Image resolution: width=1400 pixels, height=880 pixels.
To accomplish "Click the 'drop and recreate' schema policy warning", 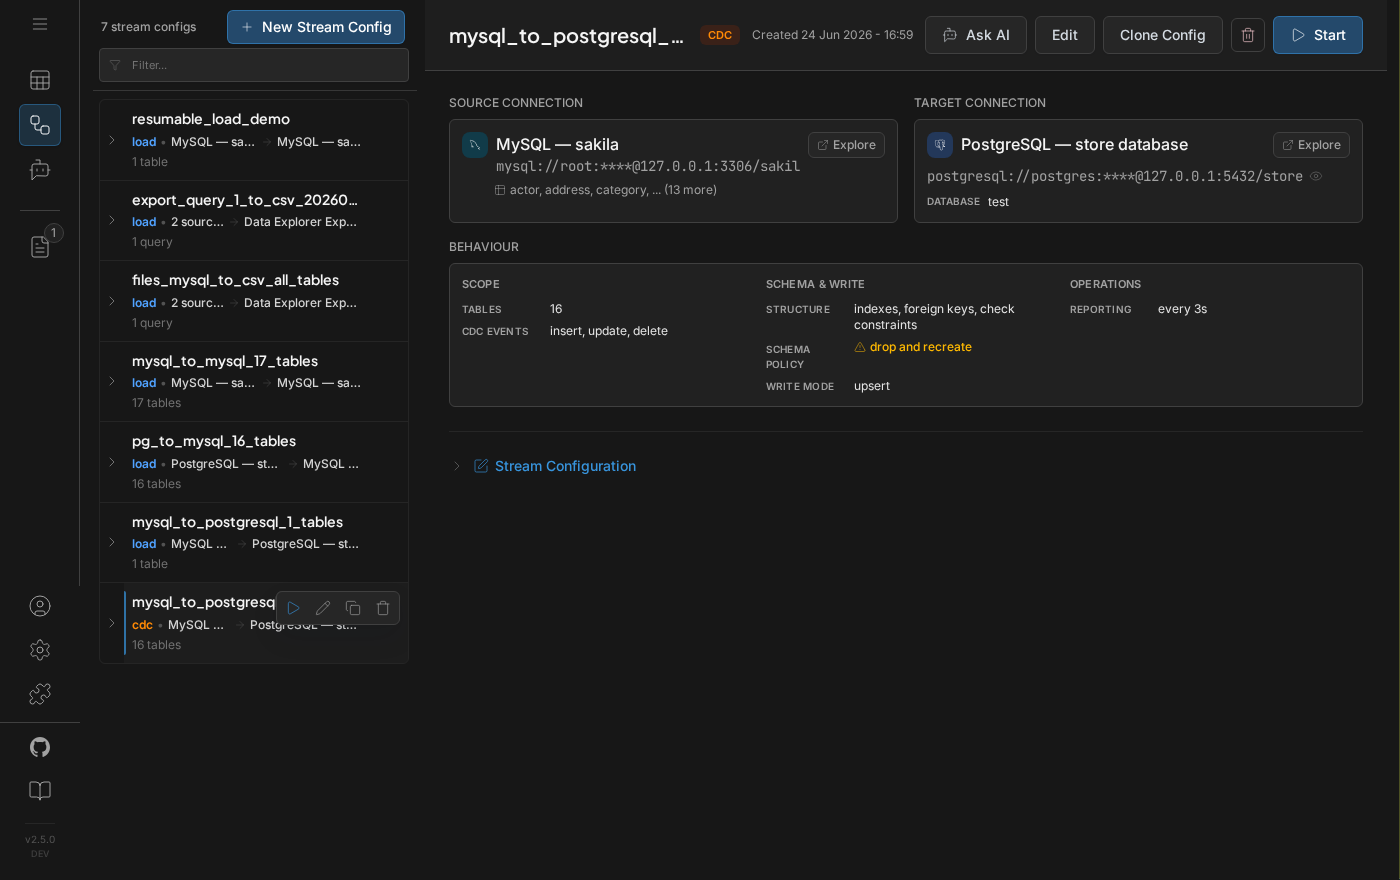I will [x=913, y=347].
